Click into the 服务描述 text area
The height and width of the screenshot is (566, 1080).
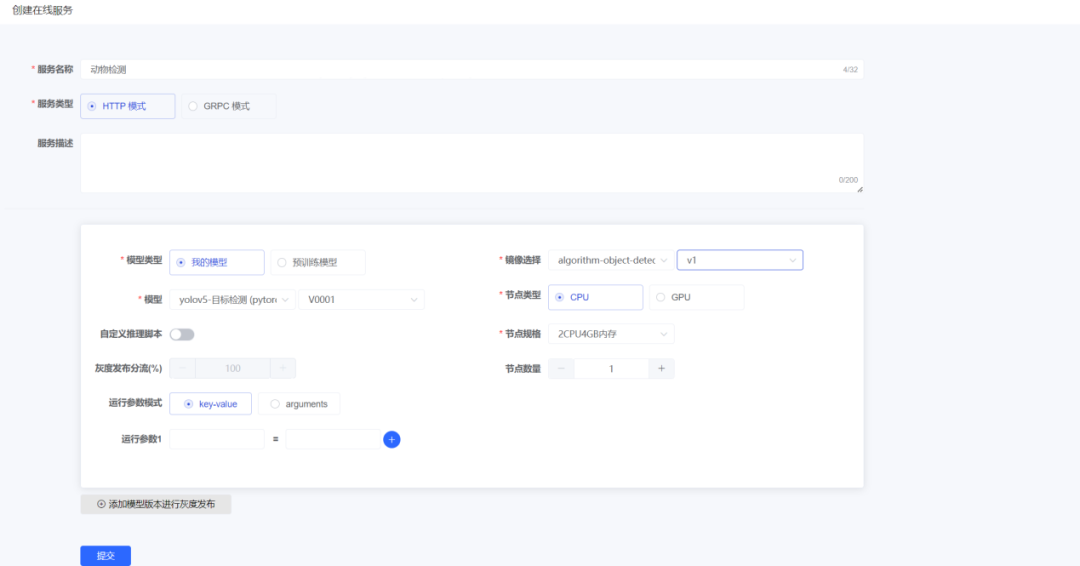point(471,163)
